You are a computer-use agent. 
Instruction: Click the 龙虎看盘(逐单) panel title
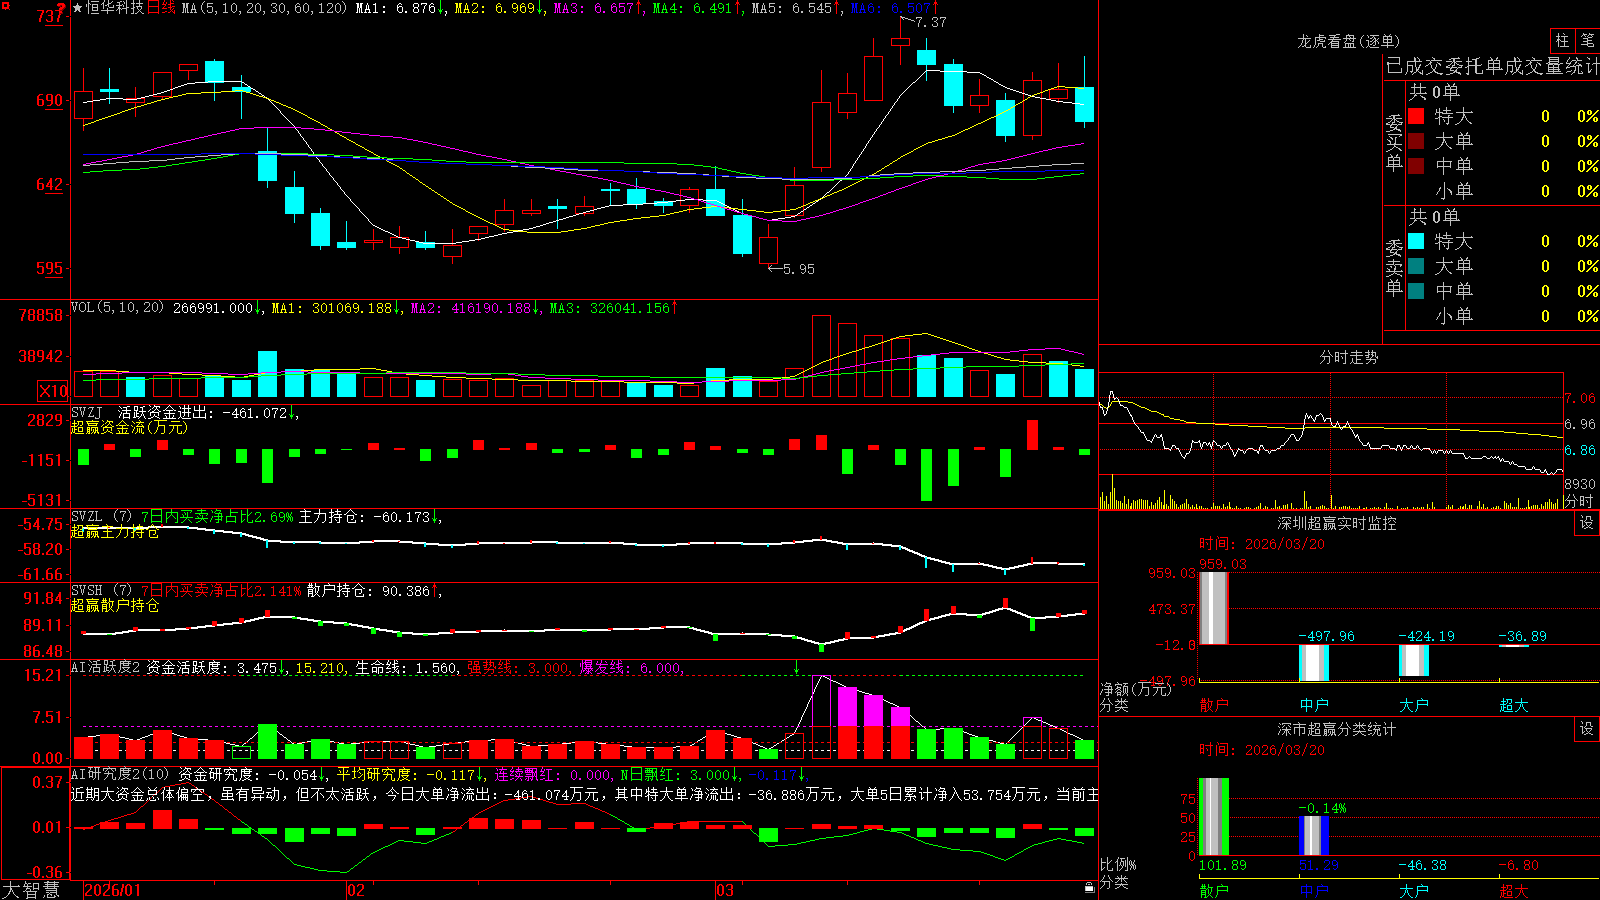[x=1349, y=41]
